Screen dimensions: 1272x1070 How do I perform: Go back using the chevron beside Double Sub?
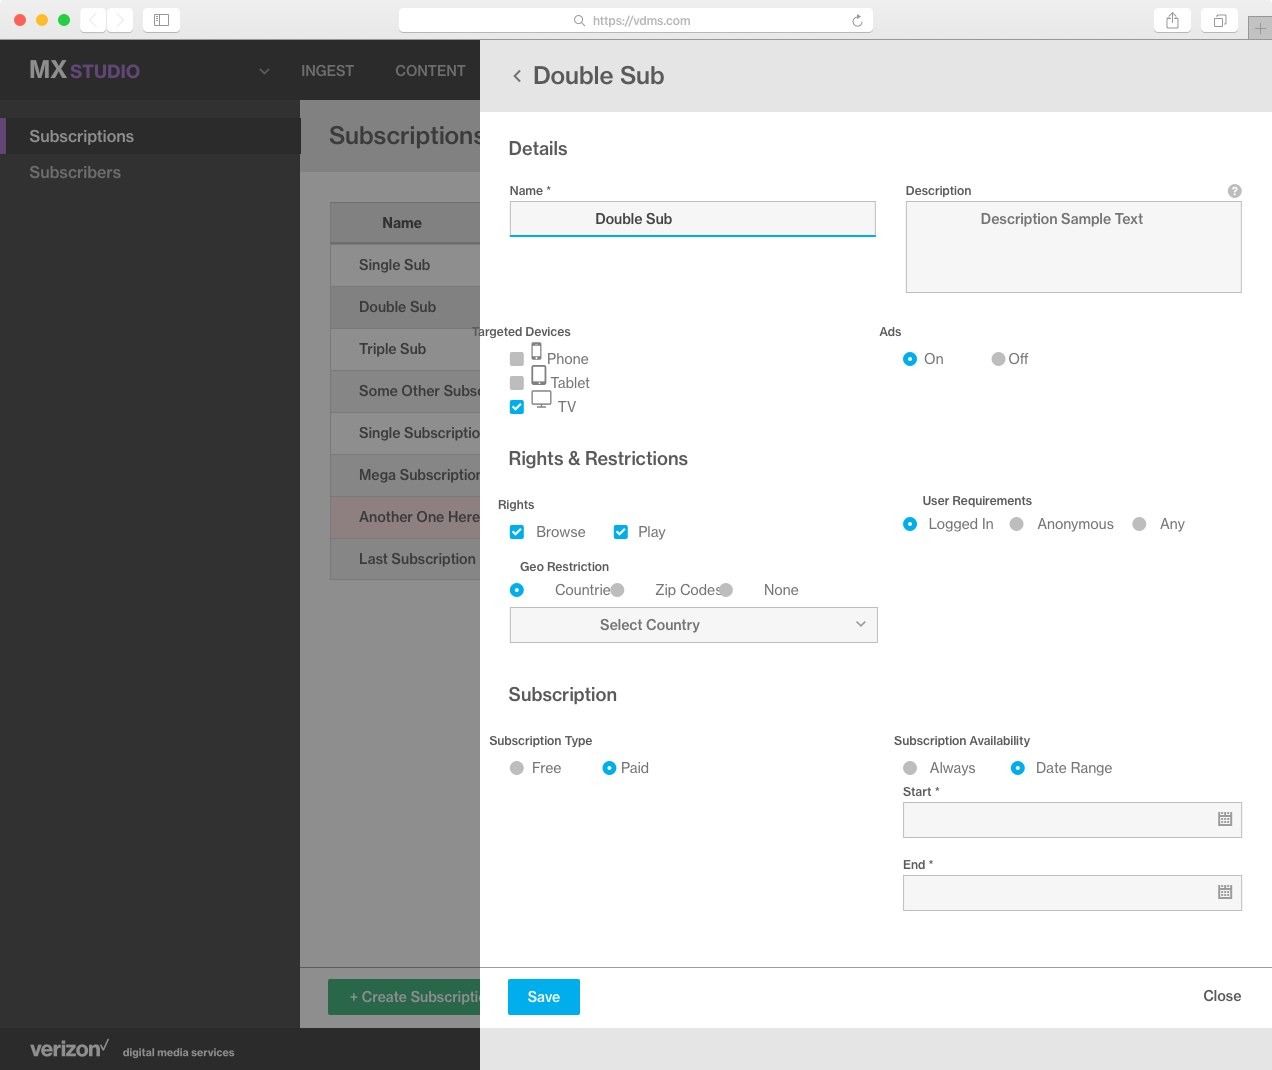pos(517,76)
